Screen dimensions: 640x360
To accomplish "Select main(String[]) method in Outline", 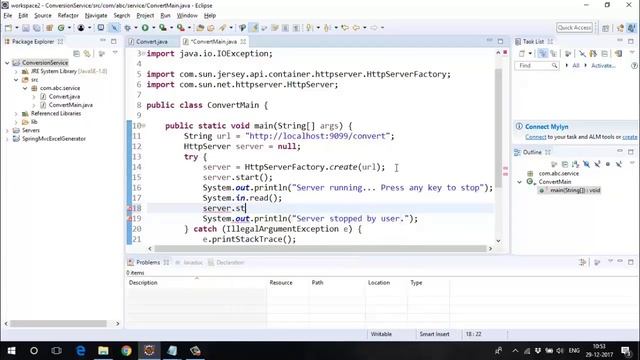I will coord(575,191).
